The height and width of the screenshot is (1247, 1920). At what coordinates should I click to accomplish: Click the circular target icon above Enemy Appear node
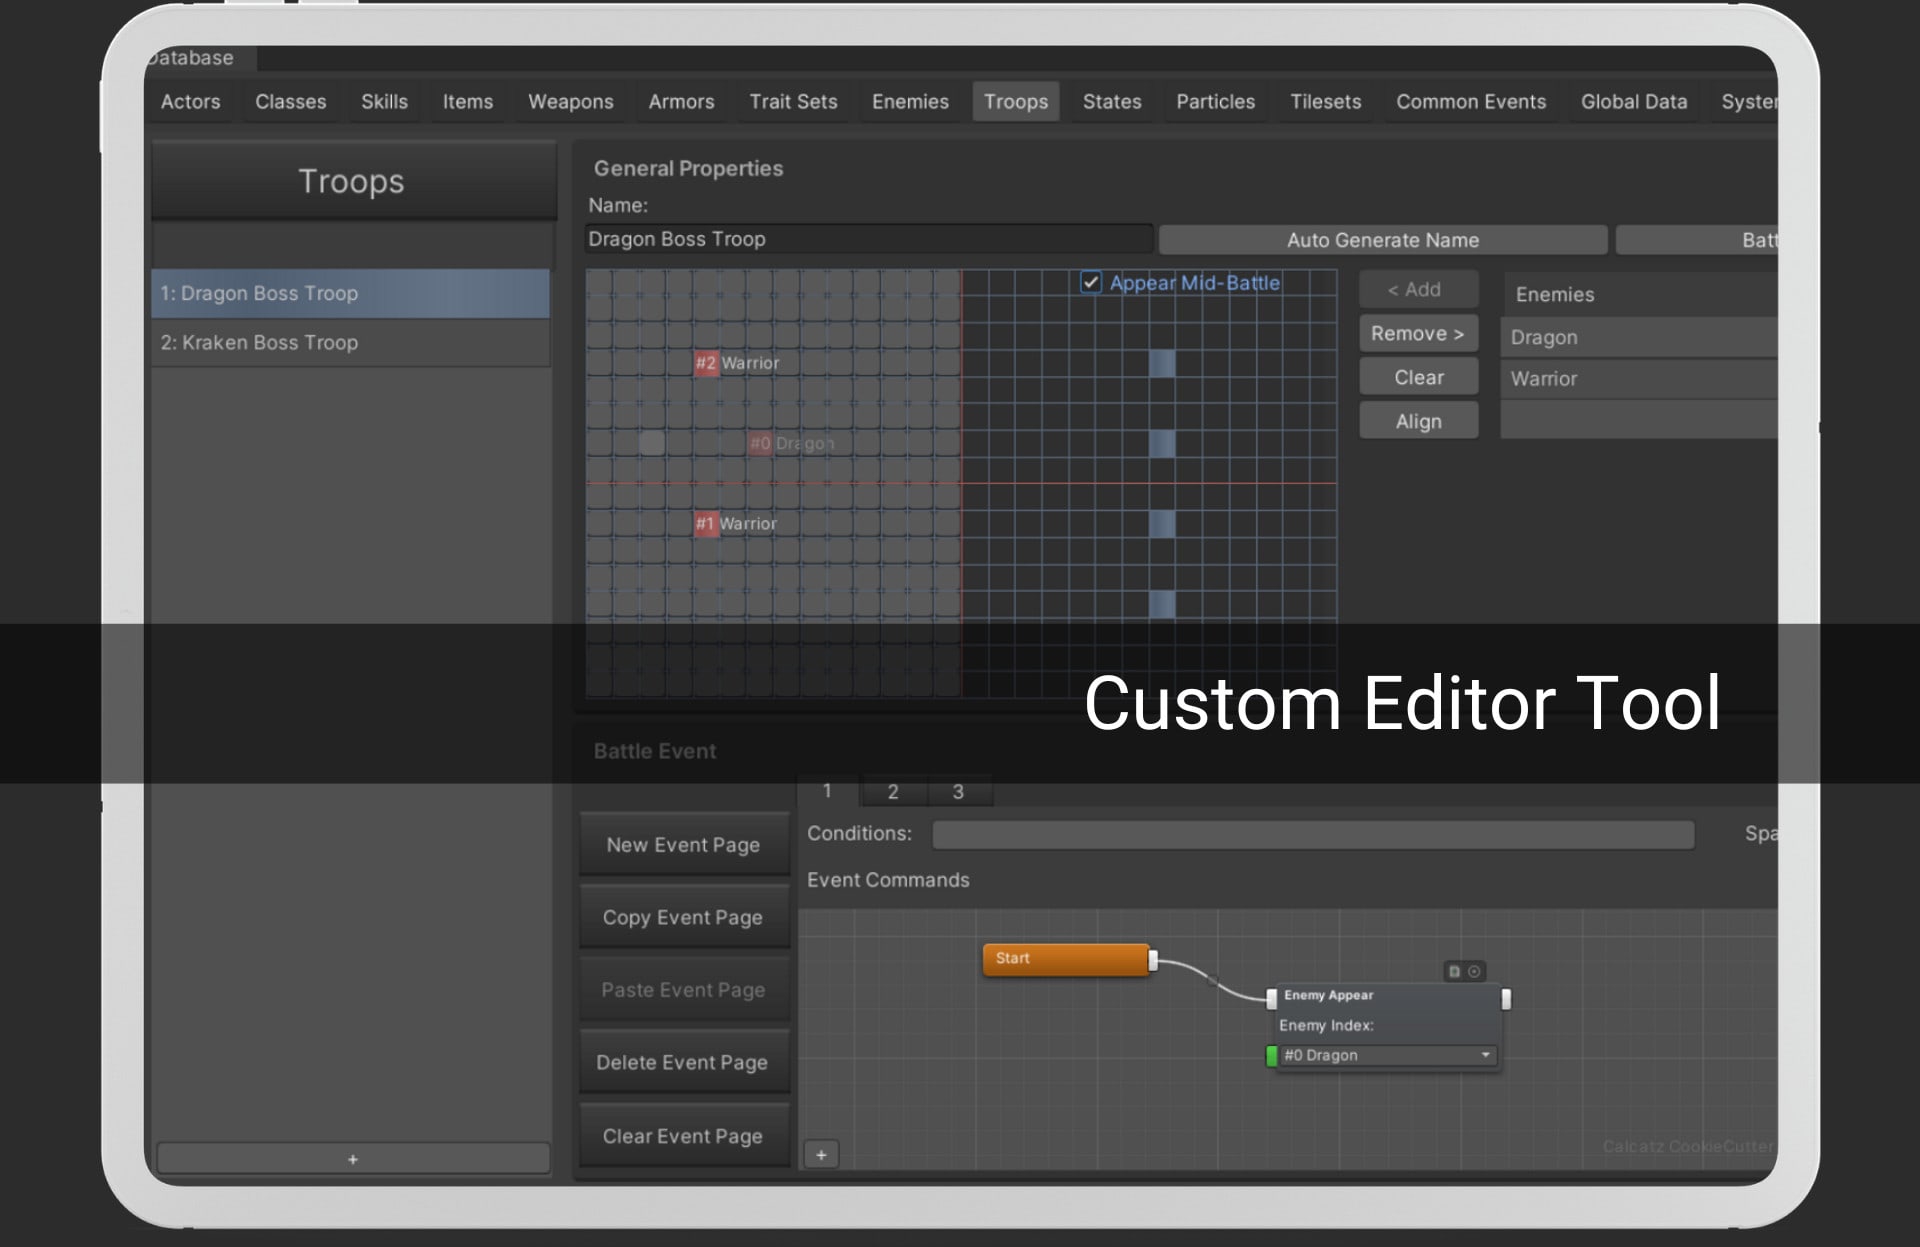coord(1474,971)
